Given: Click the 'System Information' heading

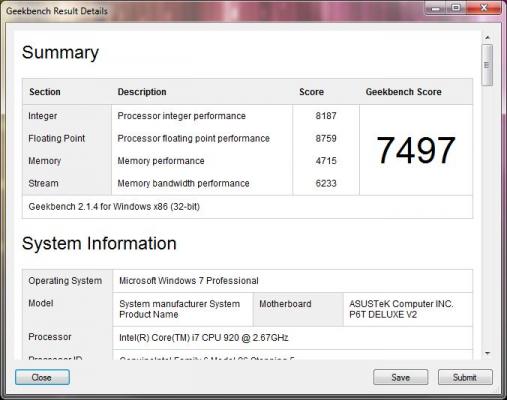Looking at the screenshot, I should pos(99,244).
